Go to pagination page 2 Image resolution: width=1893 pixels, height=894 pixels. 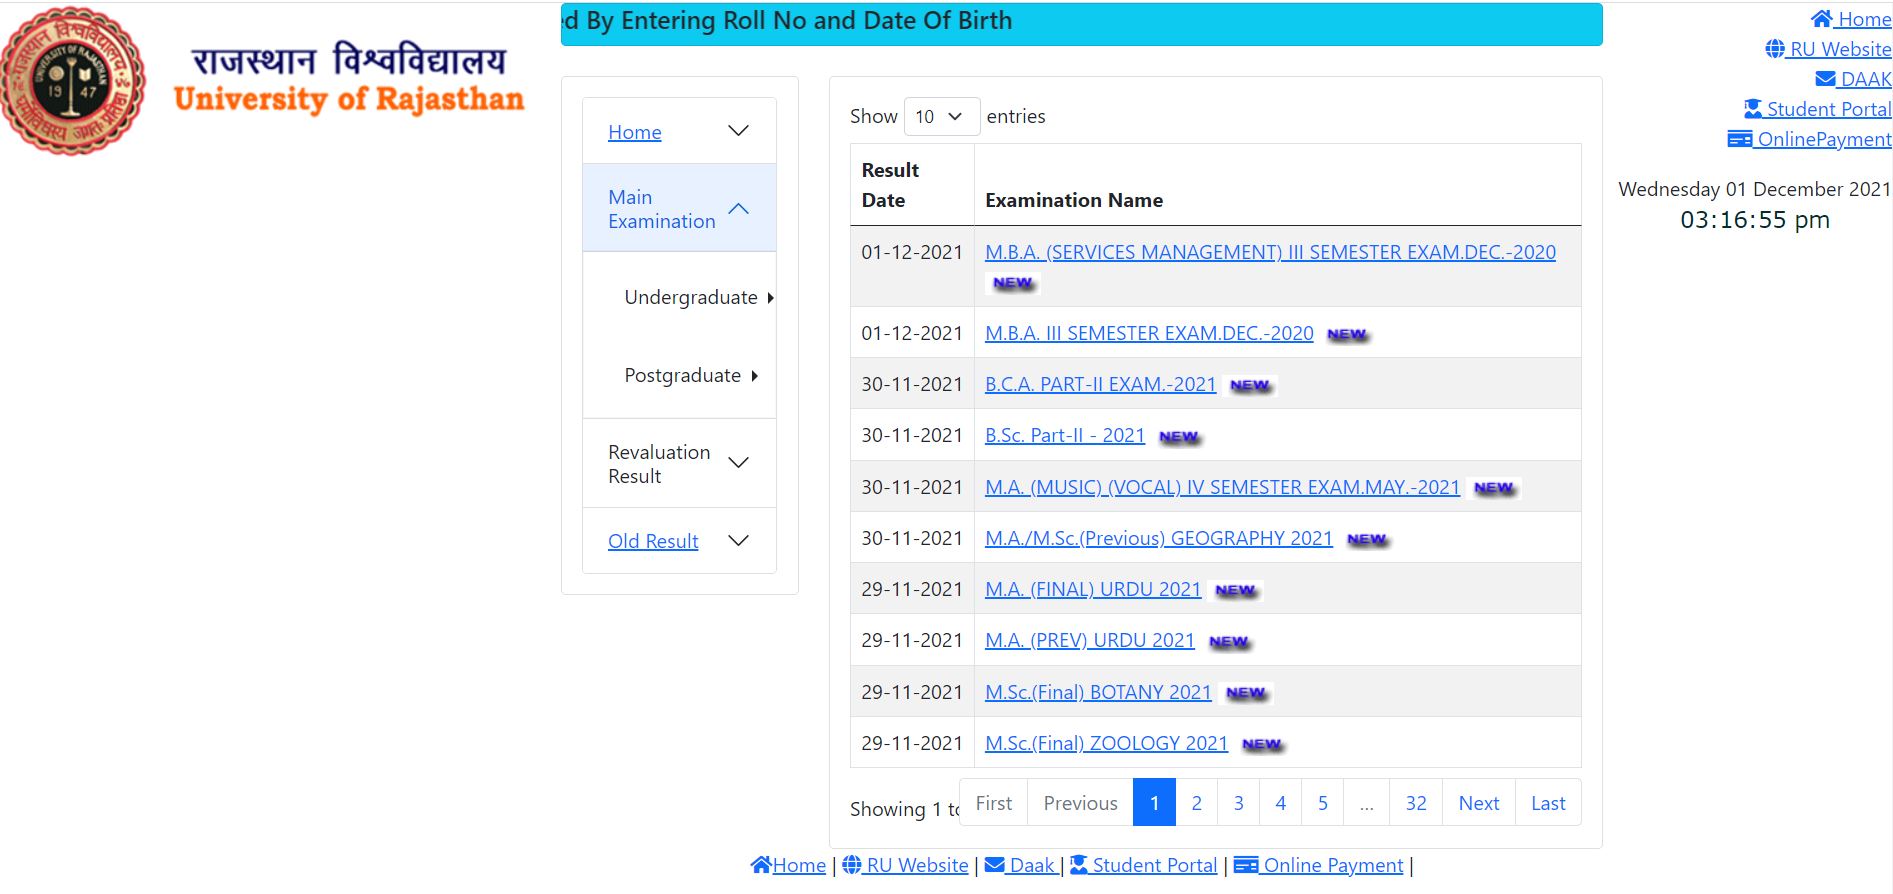pos(1196,803)
